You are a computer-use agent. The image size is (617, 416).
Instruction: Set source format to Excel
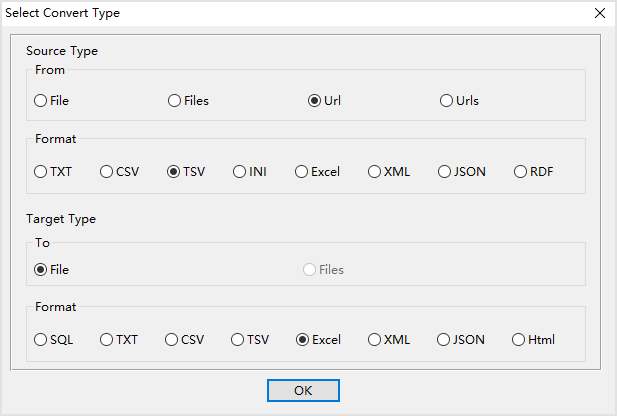tap(302, 172)
